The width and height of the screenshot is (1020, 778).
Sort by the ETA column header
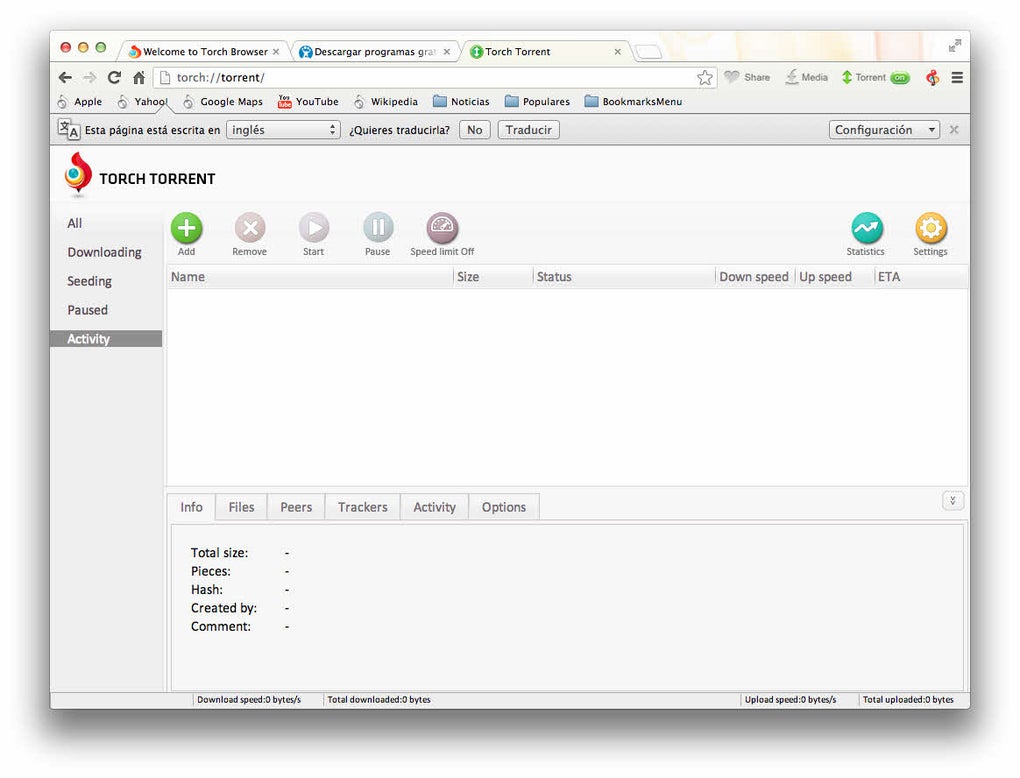921,277
